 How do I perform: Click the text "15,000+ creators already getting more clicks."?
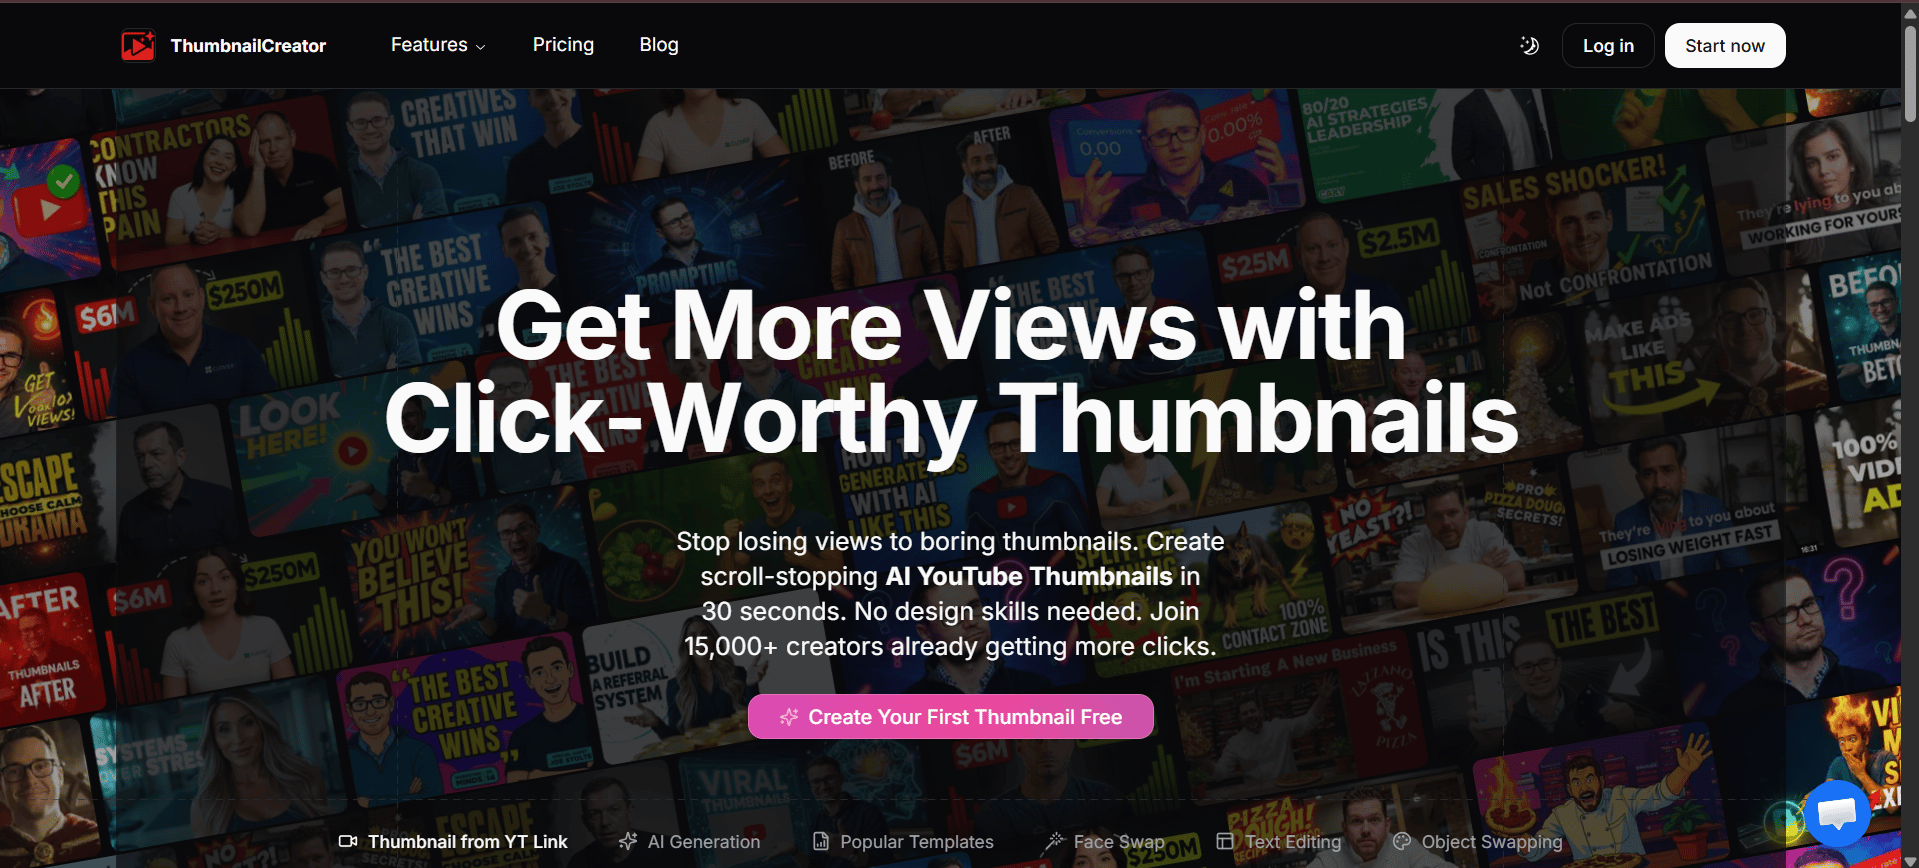[951, 646]
